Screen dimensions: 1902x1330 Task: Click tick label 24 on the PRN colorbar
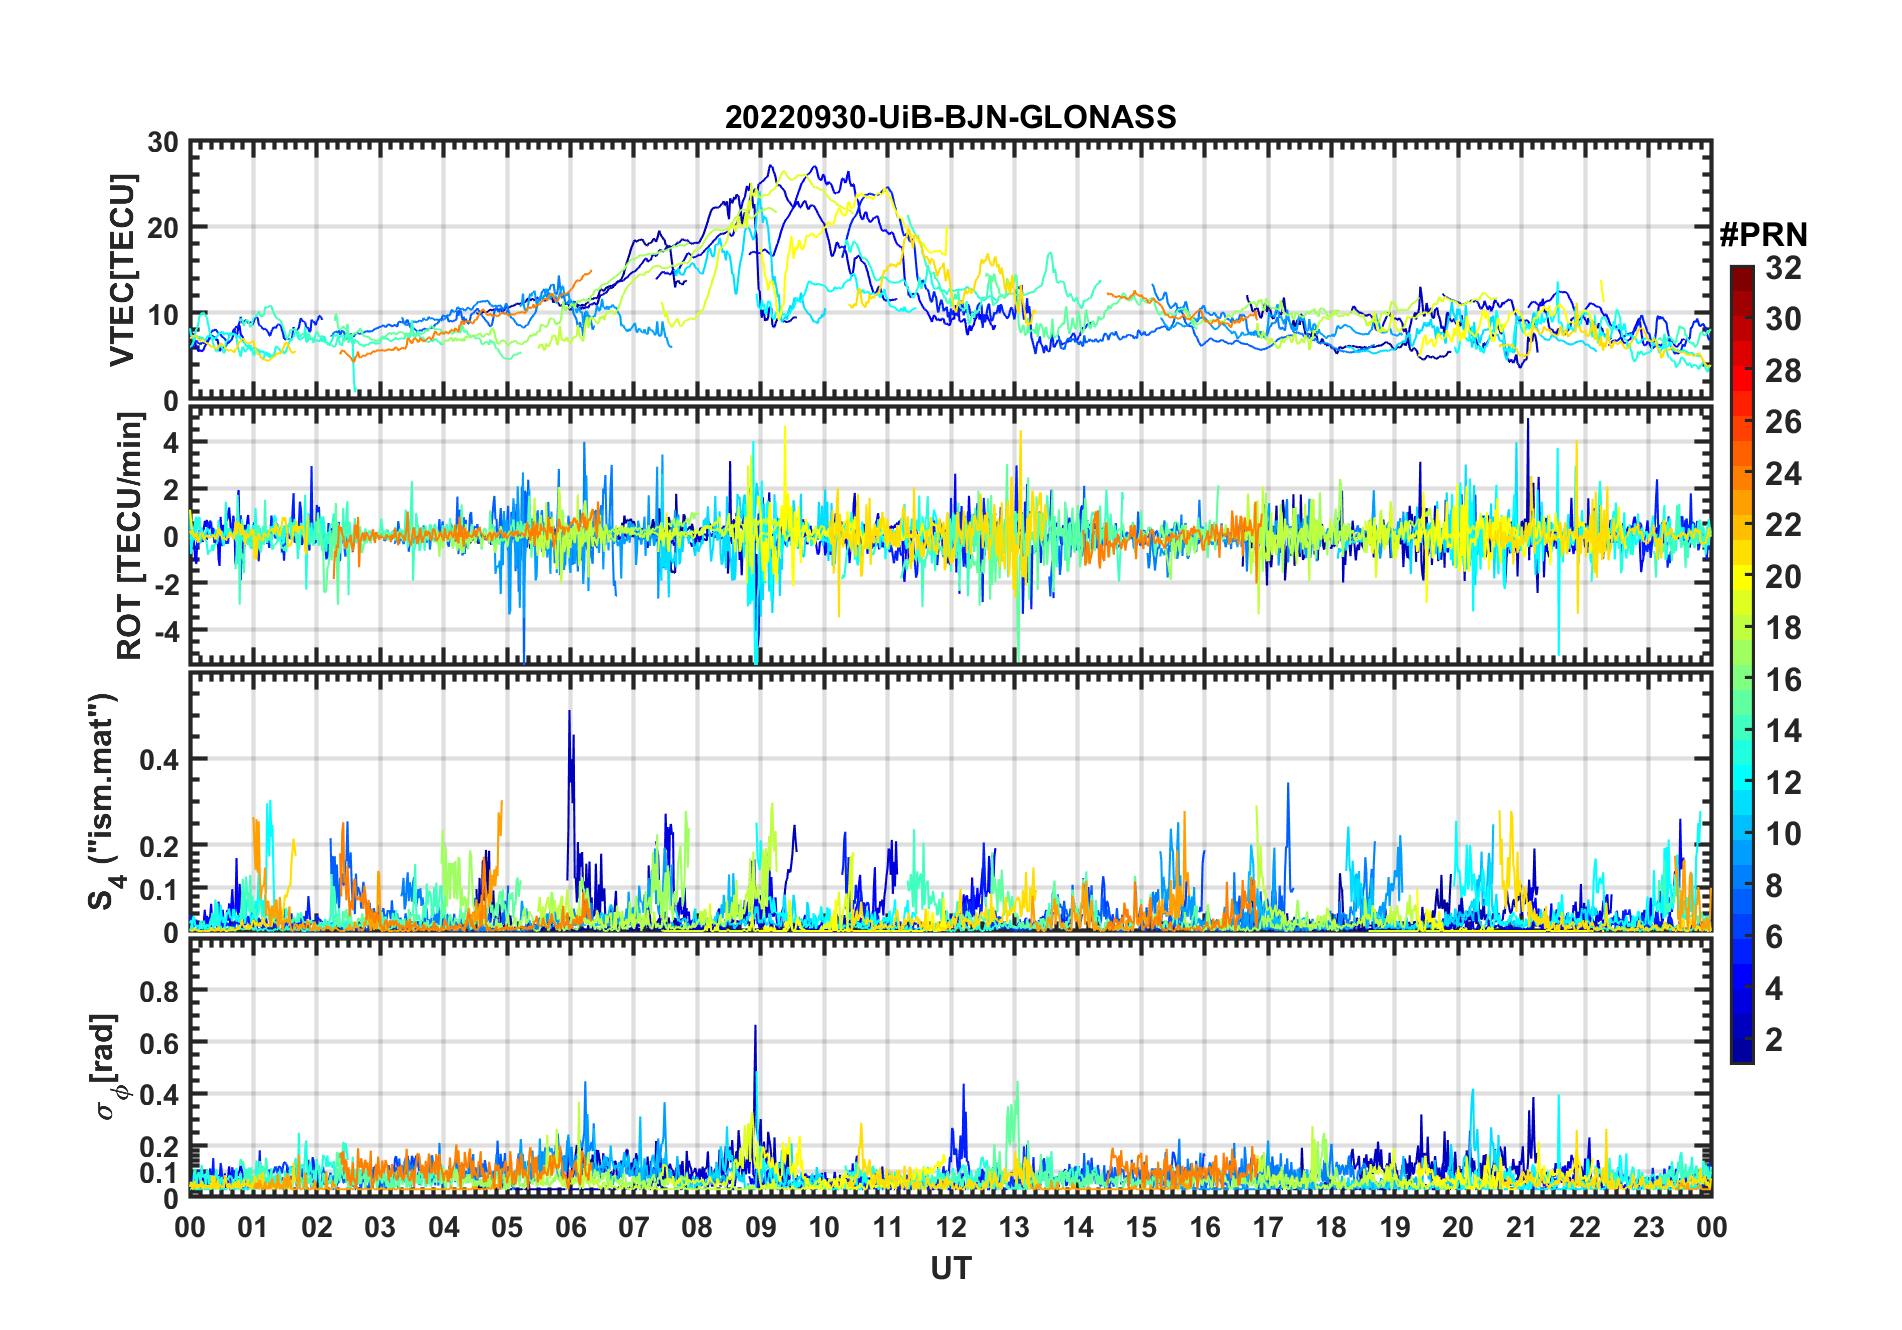coord(1783,474)
